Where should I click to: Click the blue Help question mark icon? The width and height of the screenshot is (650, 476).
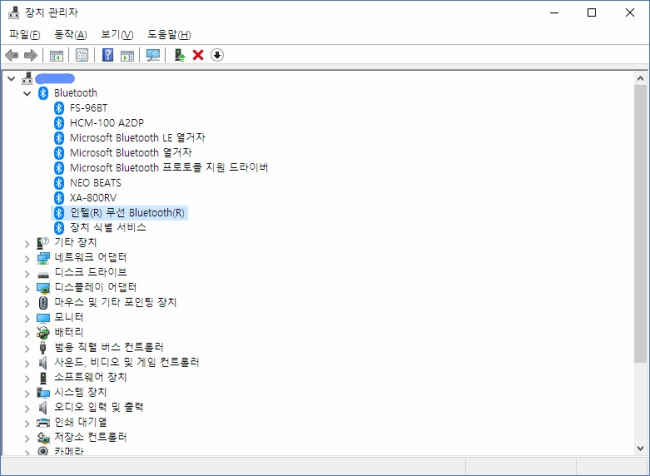pos(107,55)
